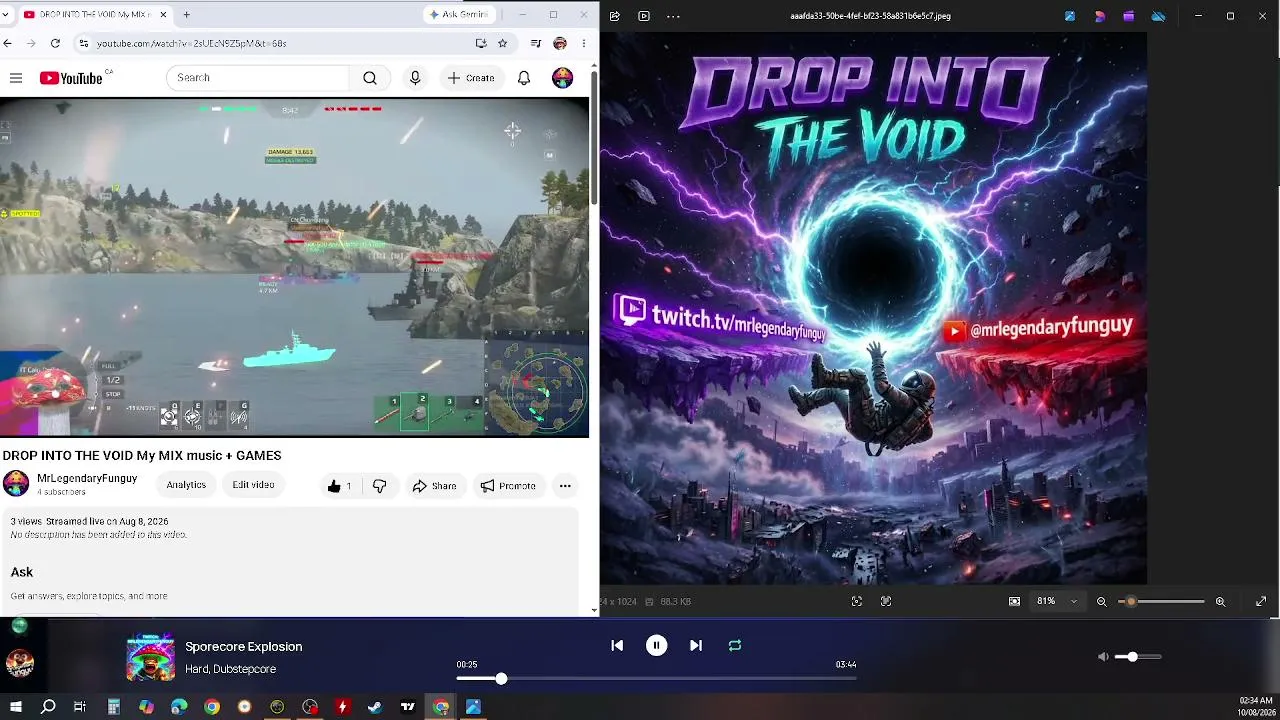1280x720 pixels.
Task: Launch Microsoft Edge from the taskbar
Action: [179, 707]
